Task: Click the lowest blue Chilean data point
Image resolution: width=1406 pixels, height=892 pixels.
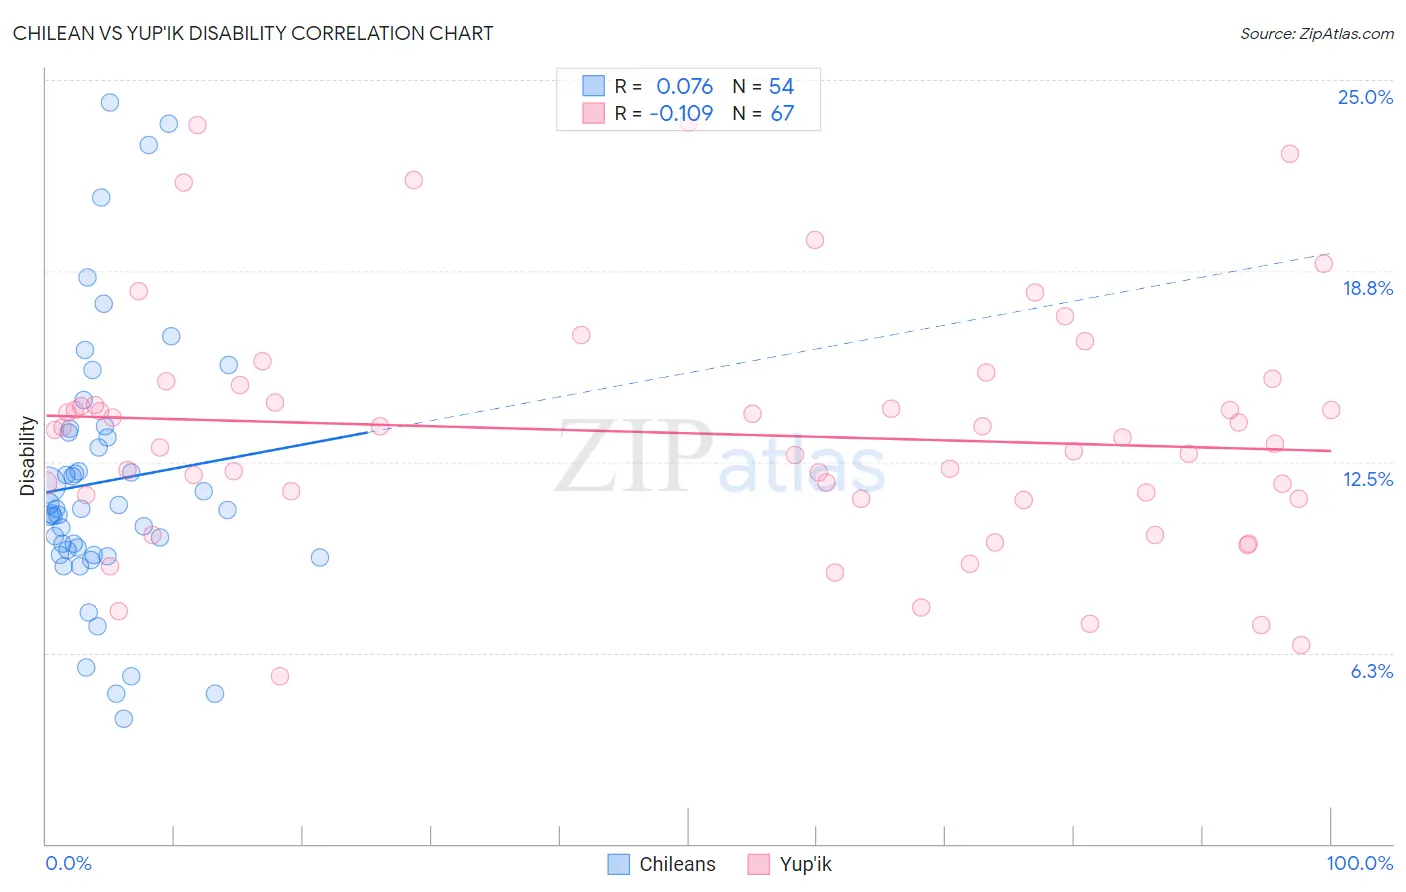Action: [x=124, y=718]
